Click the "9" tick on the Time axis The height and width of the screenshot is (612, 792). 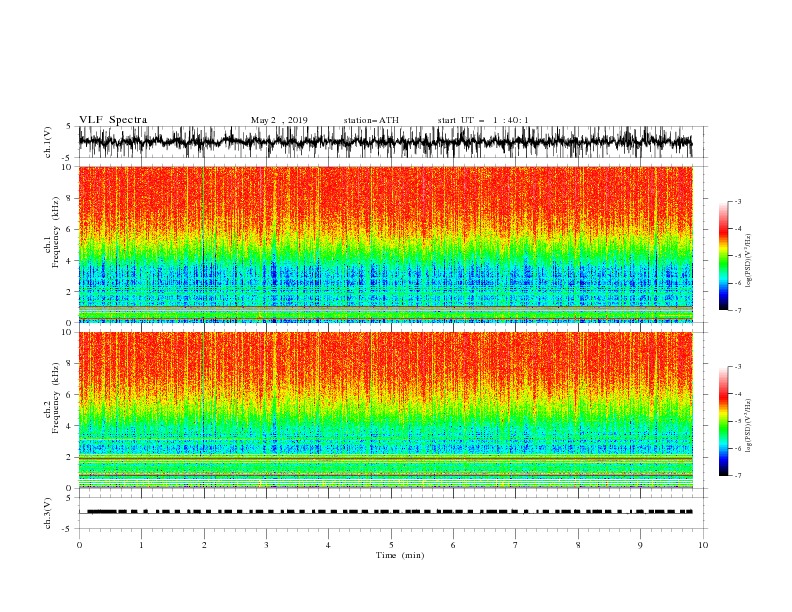tap(640, 545)
